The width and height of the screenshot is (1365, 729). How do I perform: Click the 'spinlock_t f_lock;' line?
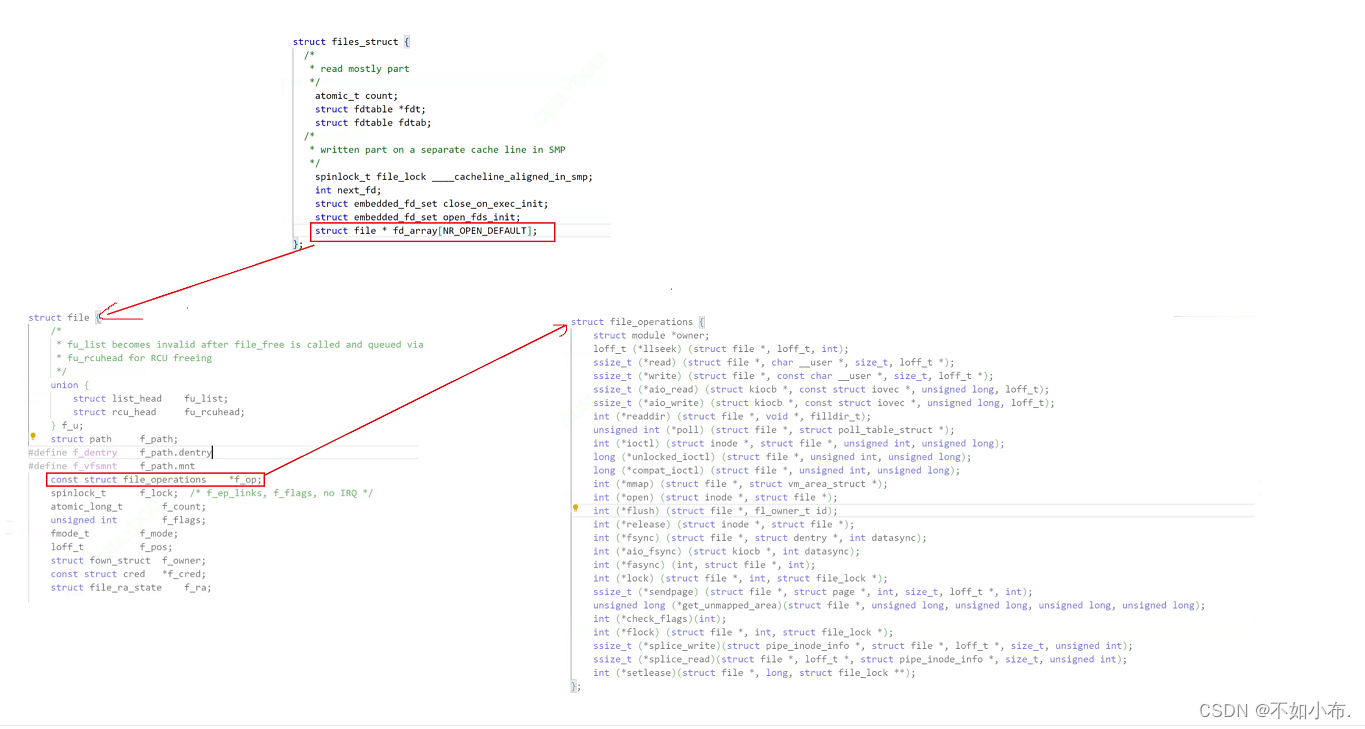point(212,493)
